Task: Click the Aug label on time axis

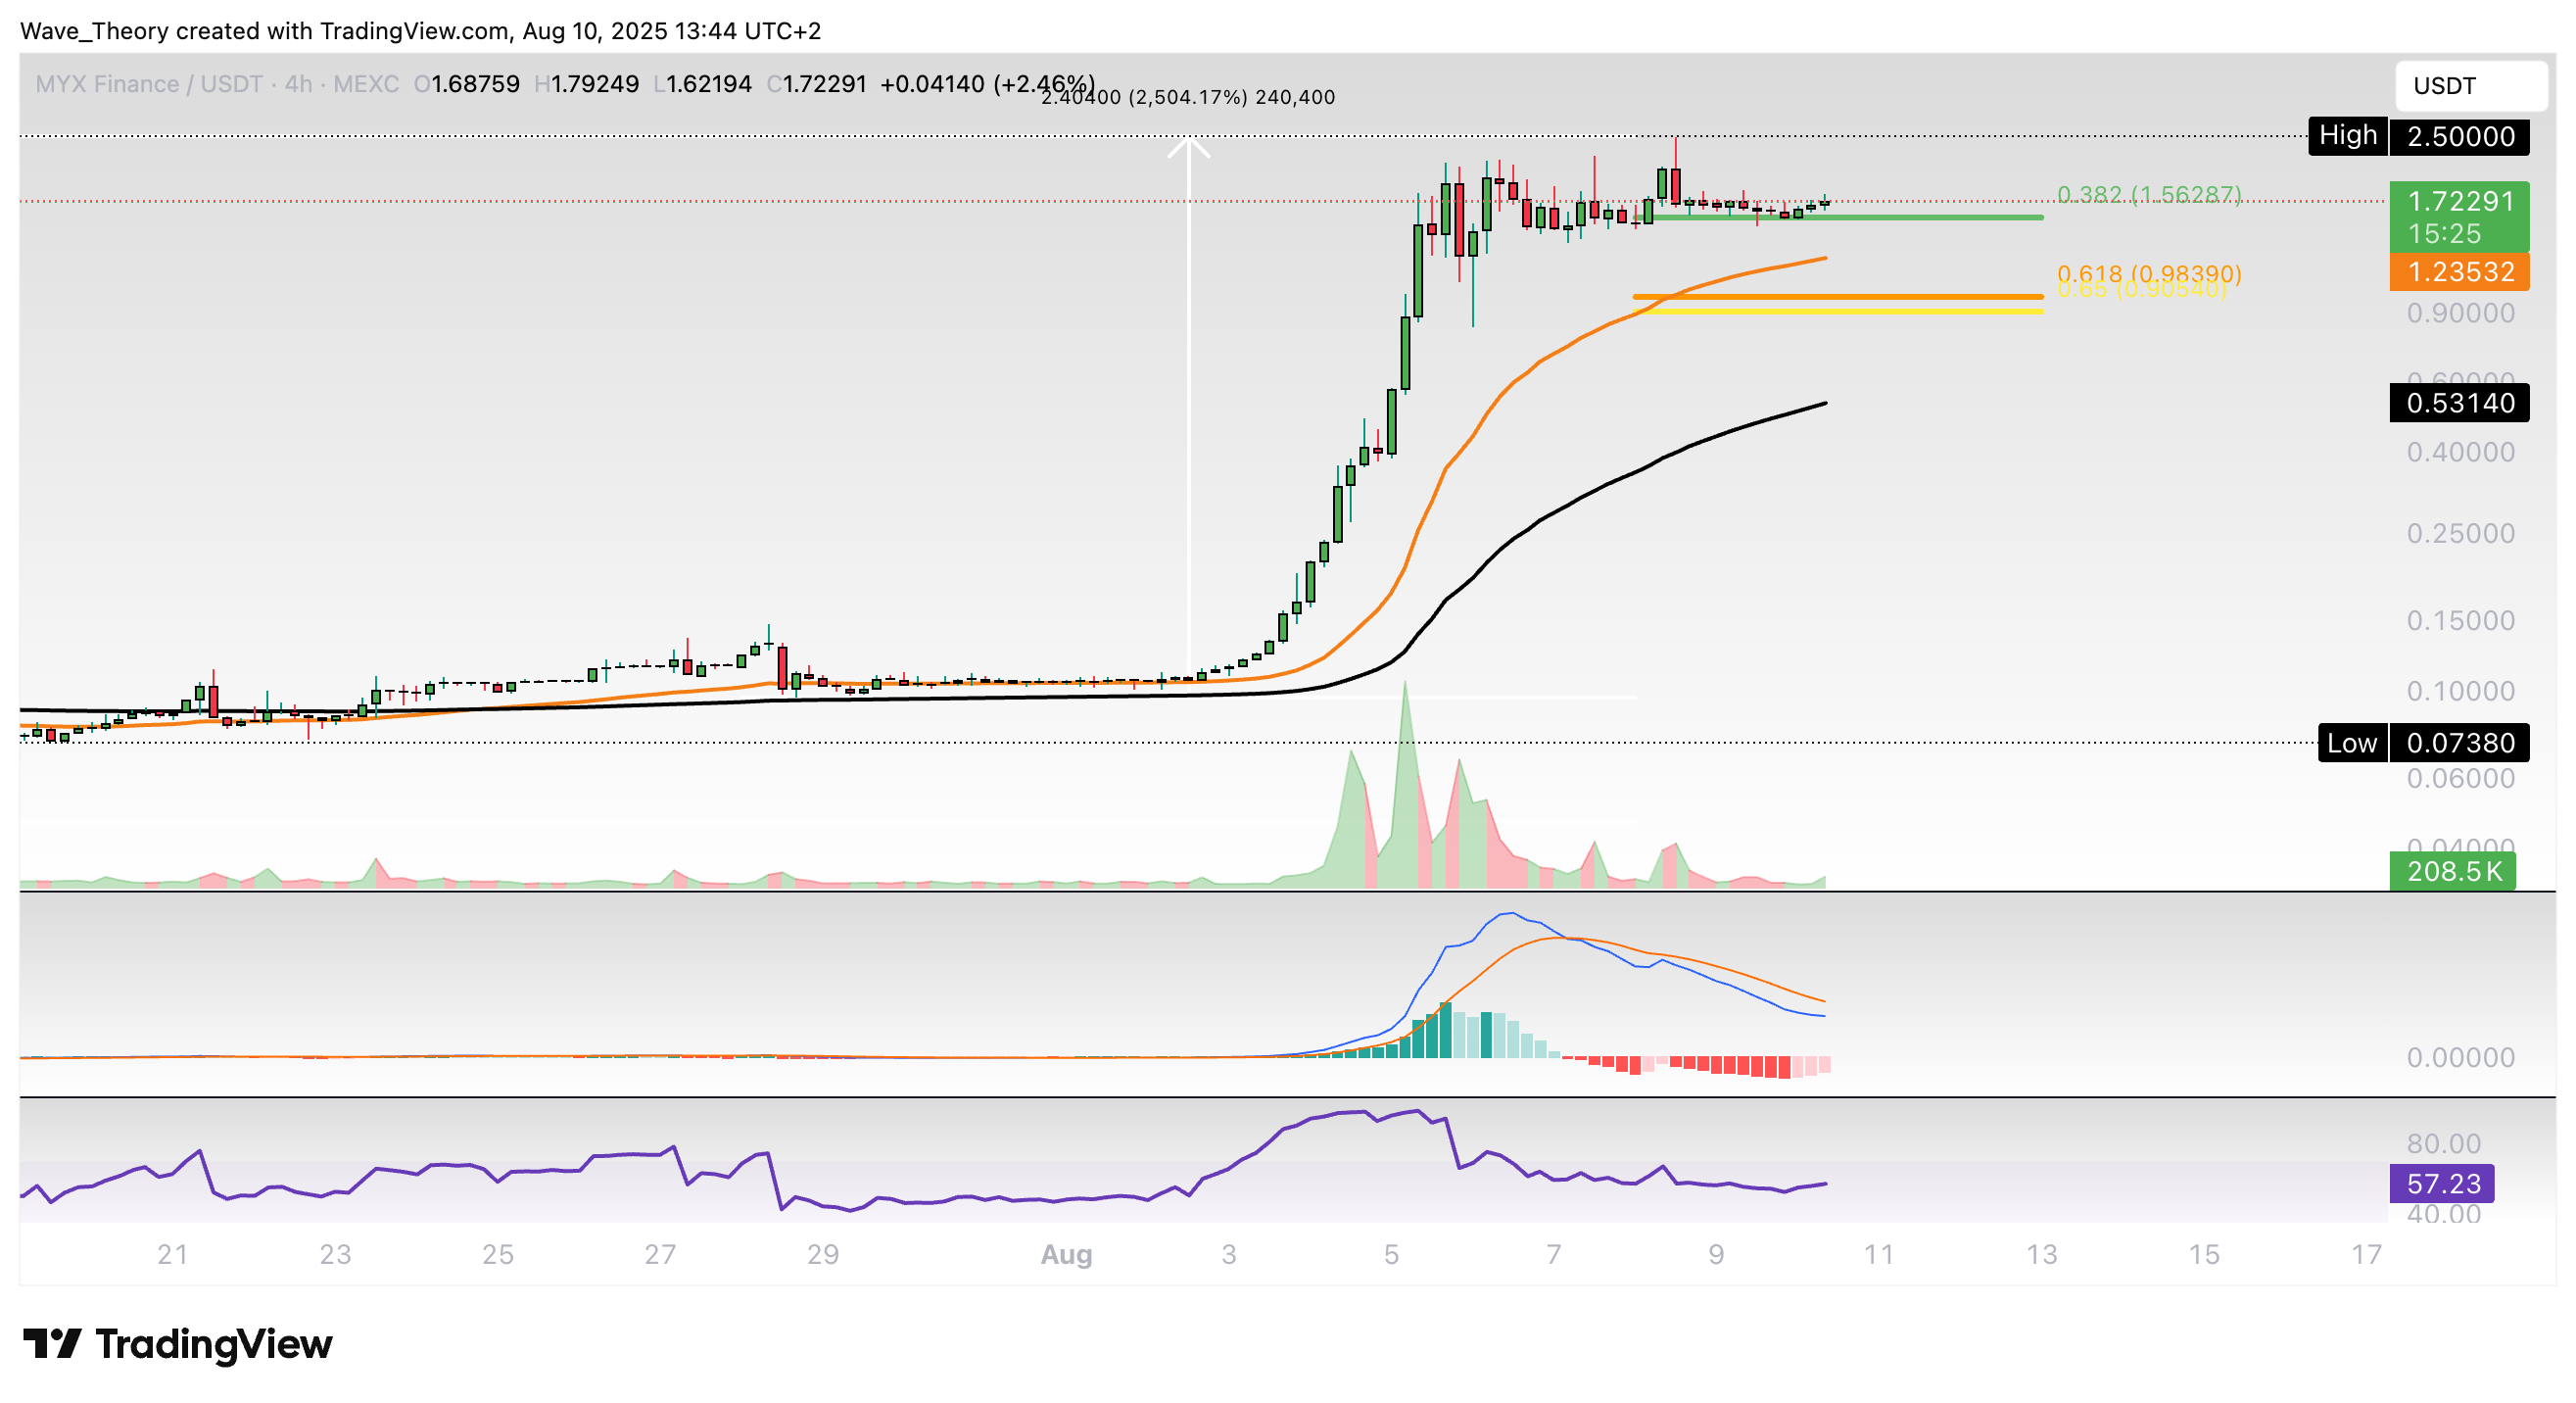Action: (1066, 1254)
